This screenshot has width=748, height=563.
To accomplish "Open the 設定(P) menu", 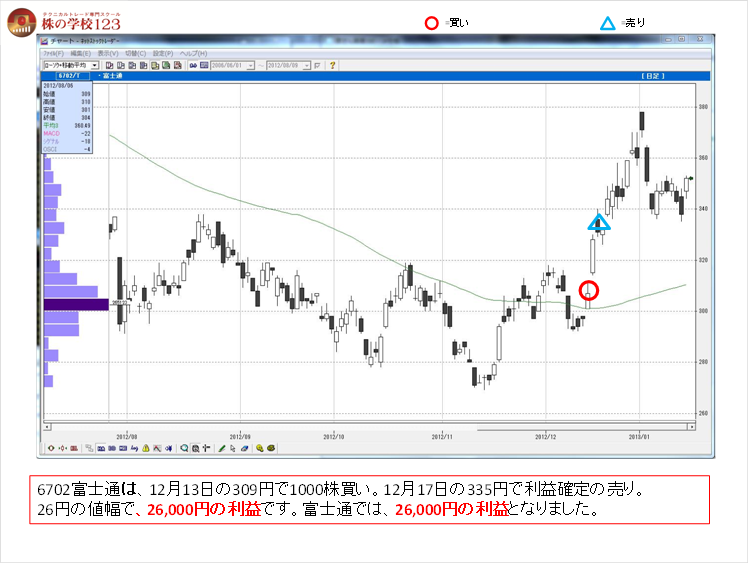I will (x=163, y=53).
